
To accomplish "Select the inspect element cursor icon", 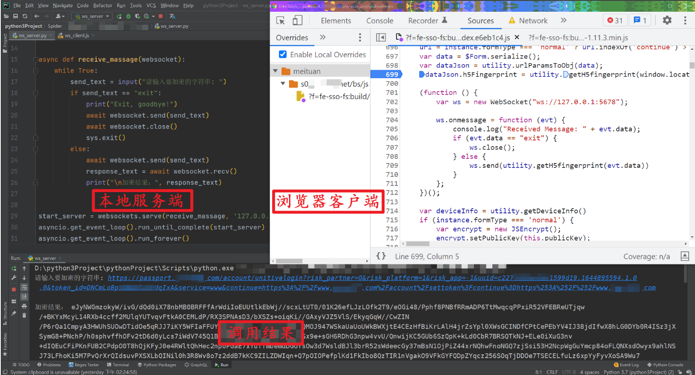I will tap(280, 20).
